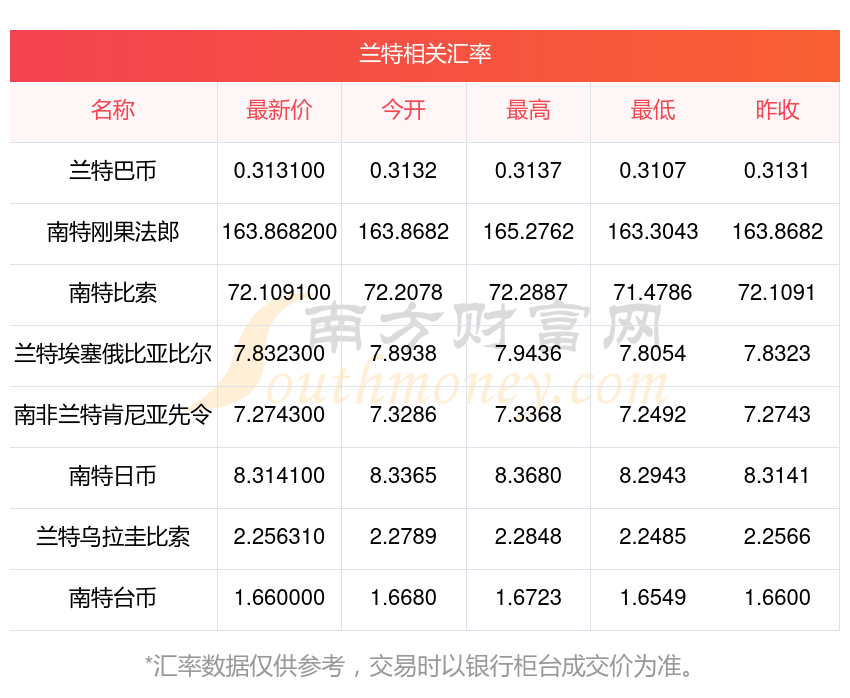Viewport: 850px width, 698px height.
Task: Click low value 7.8054
Action: click(x=653, y=354)
